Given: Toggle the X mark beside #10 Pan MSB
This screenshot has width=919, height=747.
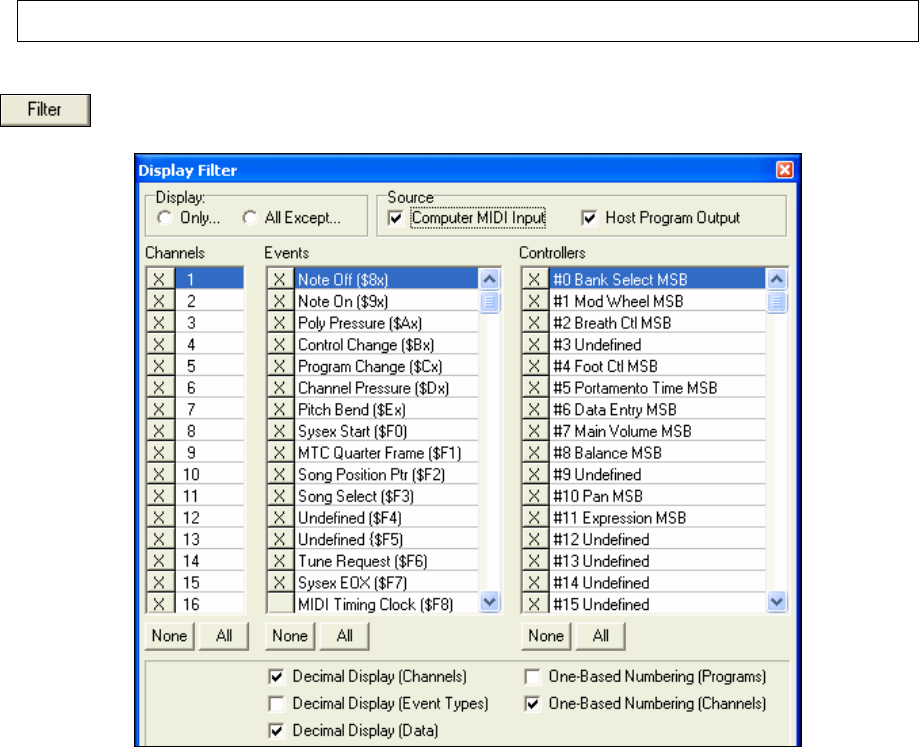Looking at the screenshot, I should coord(535,496).
